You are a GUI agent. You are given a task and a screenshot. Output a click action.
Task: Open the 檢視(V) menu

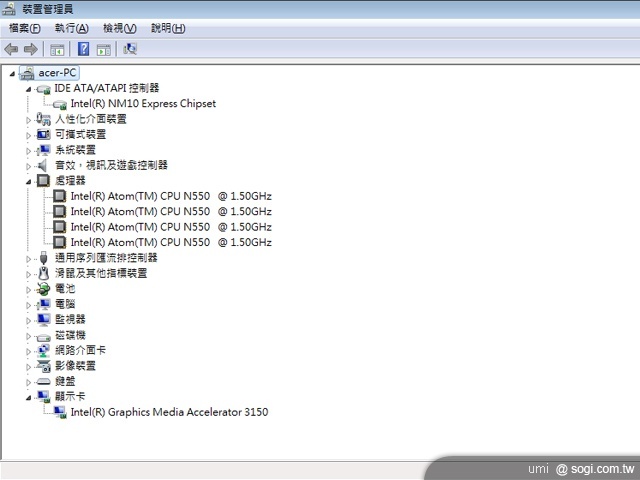(120, 28)
